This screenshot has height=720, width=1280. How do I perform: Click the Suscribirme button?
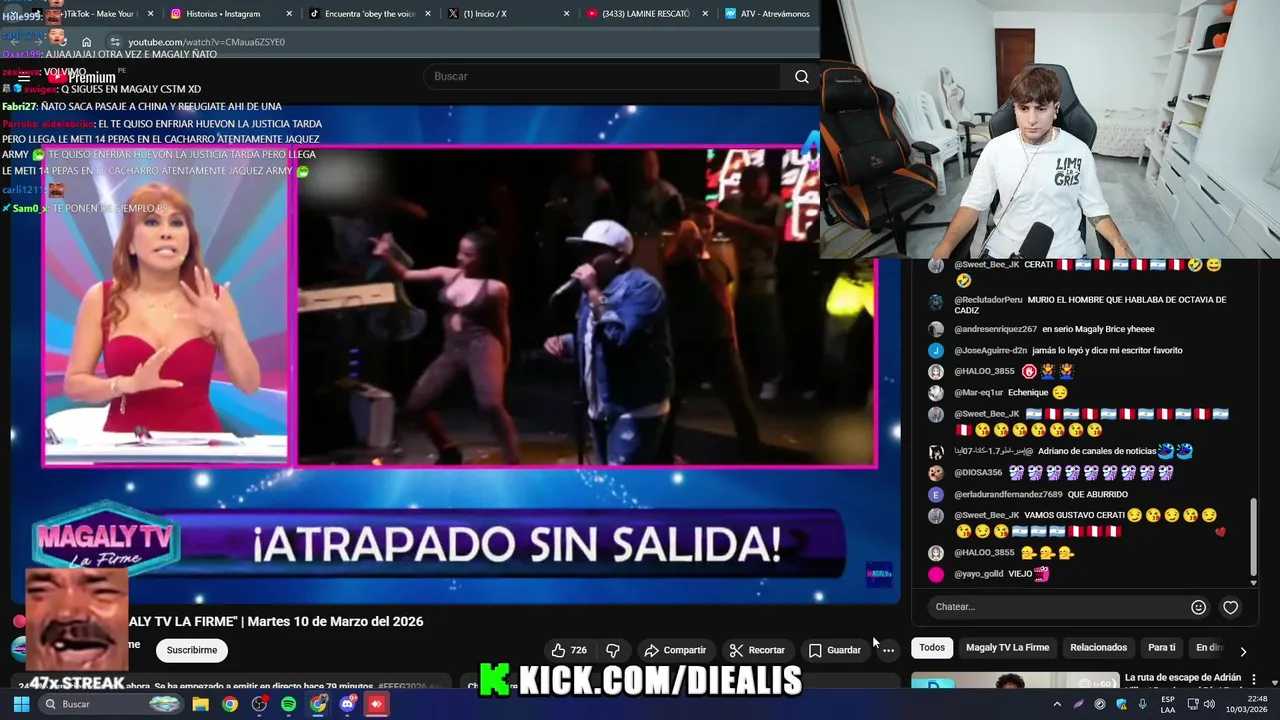(x=192, y=650)
